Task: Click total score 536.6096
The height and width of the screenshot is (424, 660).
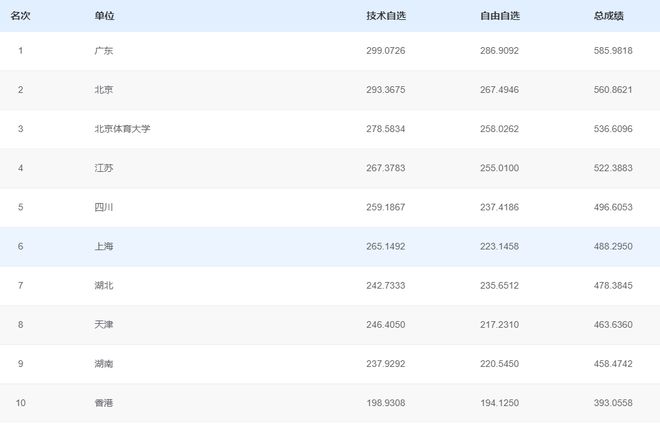Action: (612, 129)
